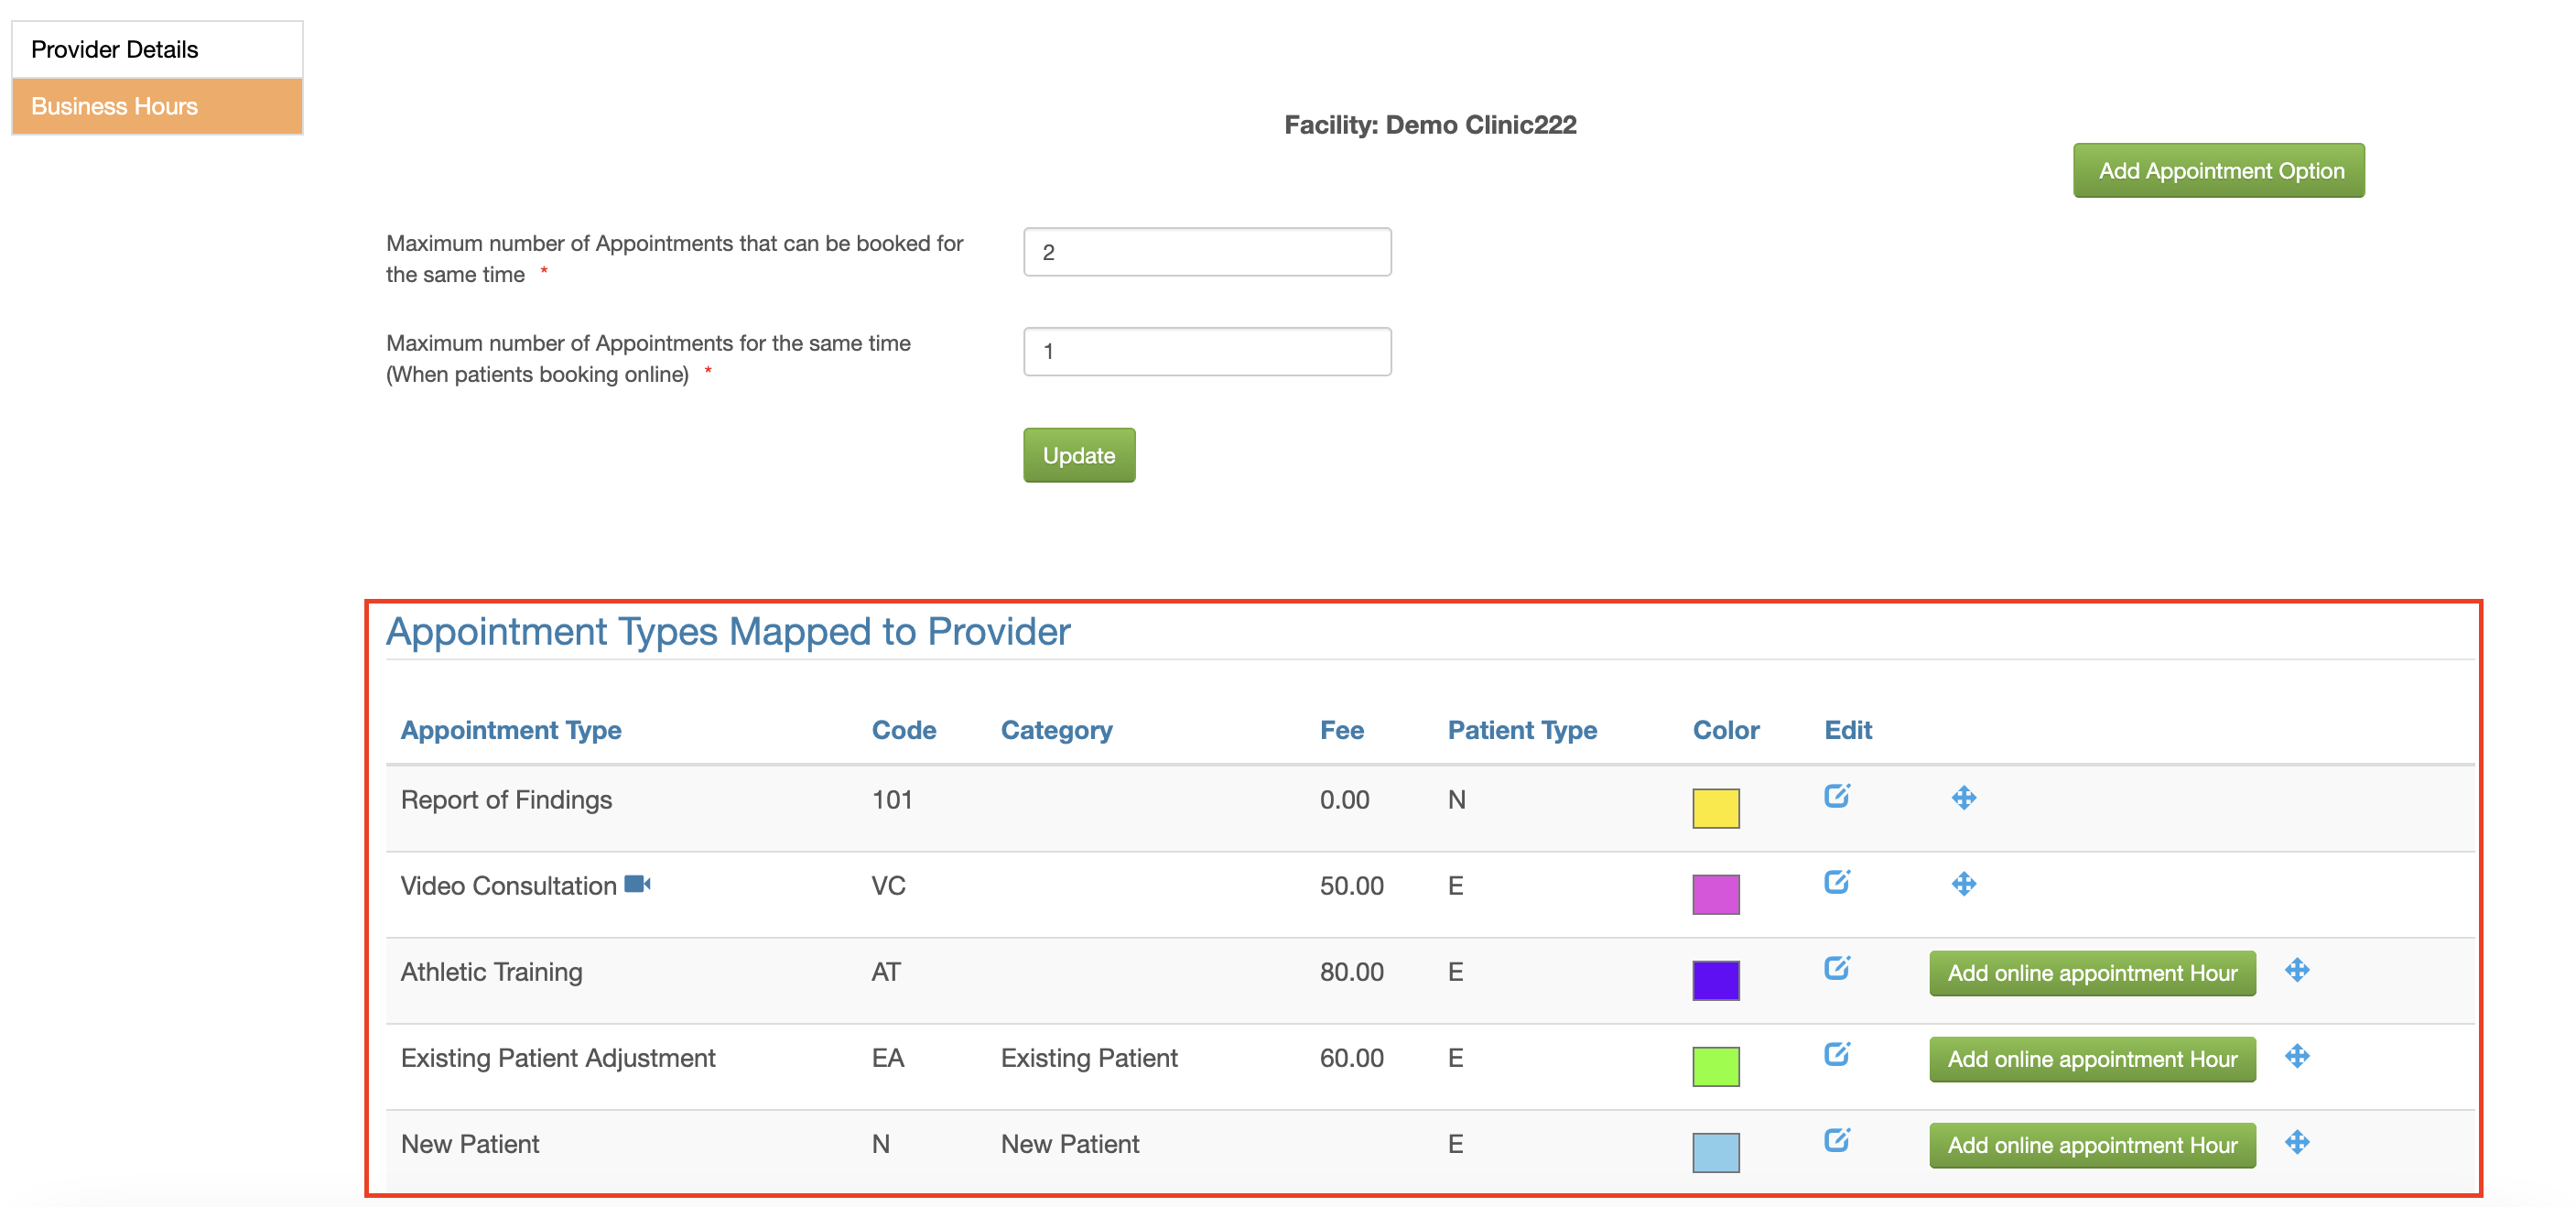
Task: Click the 60.00 fee value
Action: tap(1352, 1058)
